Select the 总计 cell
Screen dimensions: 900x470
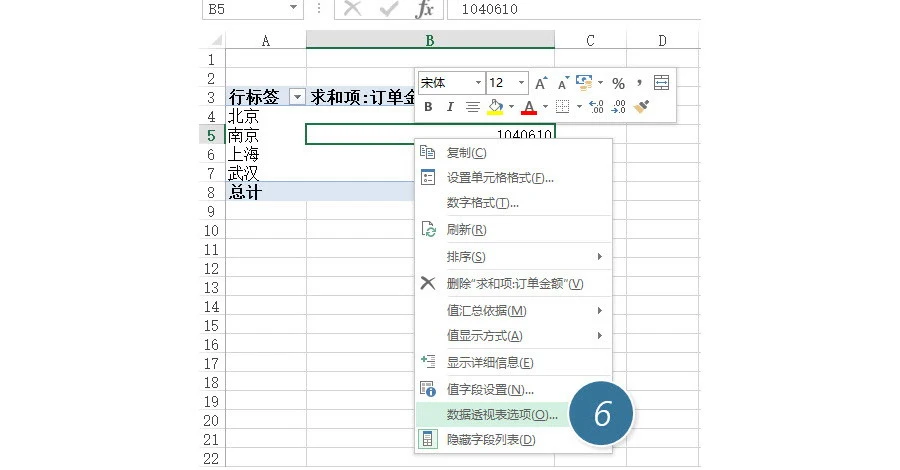(x=266, y=192)
